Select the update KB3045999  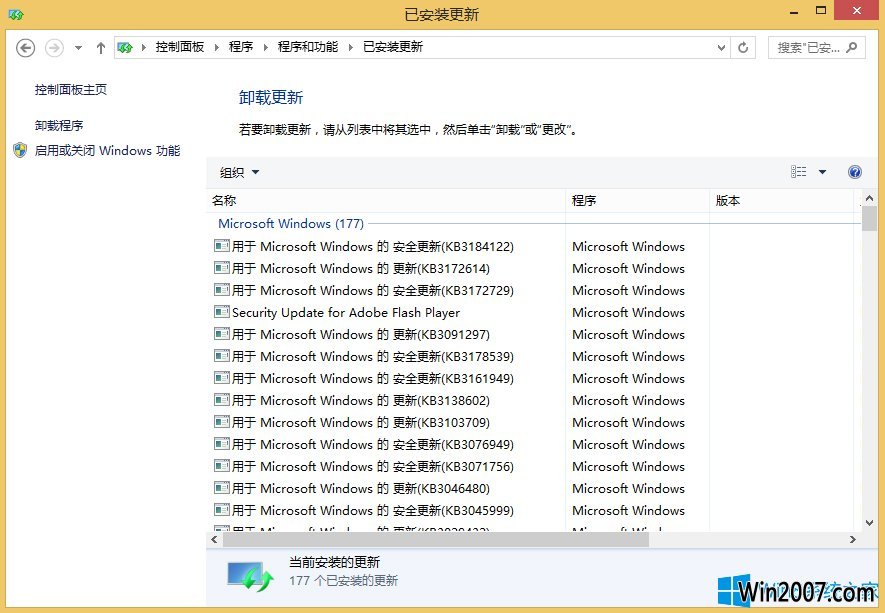coord(364,511)
